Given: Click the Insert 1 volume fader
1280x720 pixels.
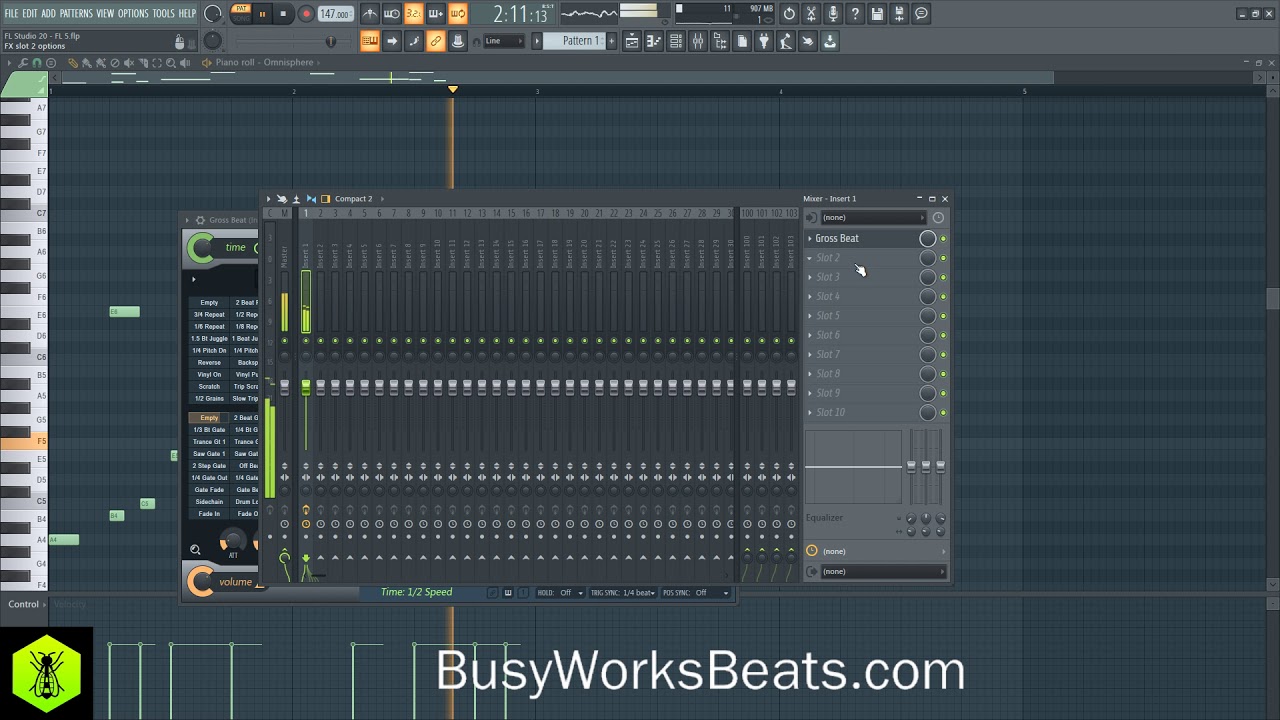Looking at the screenshot, I should 306,386.
